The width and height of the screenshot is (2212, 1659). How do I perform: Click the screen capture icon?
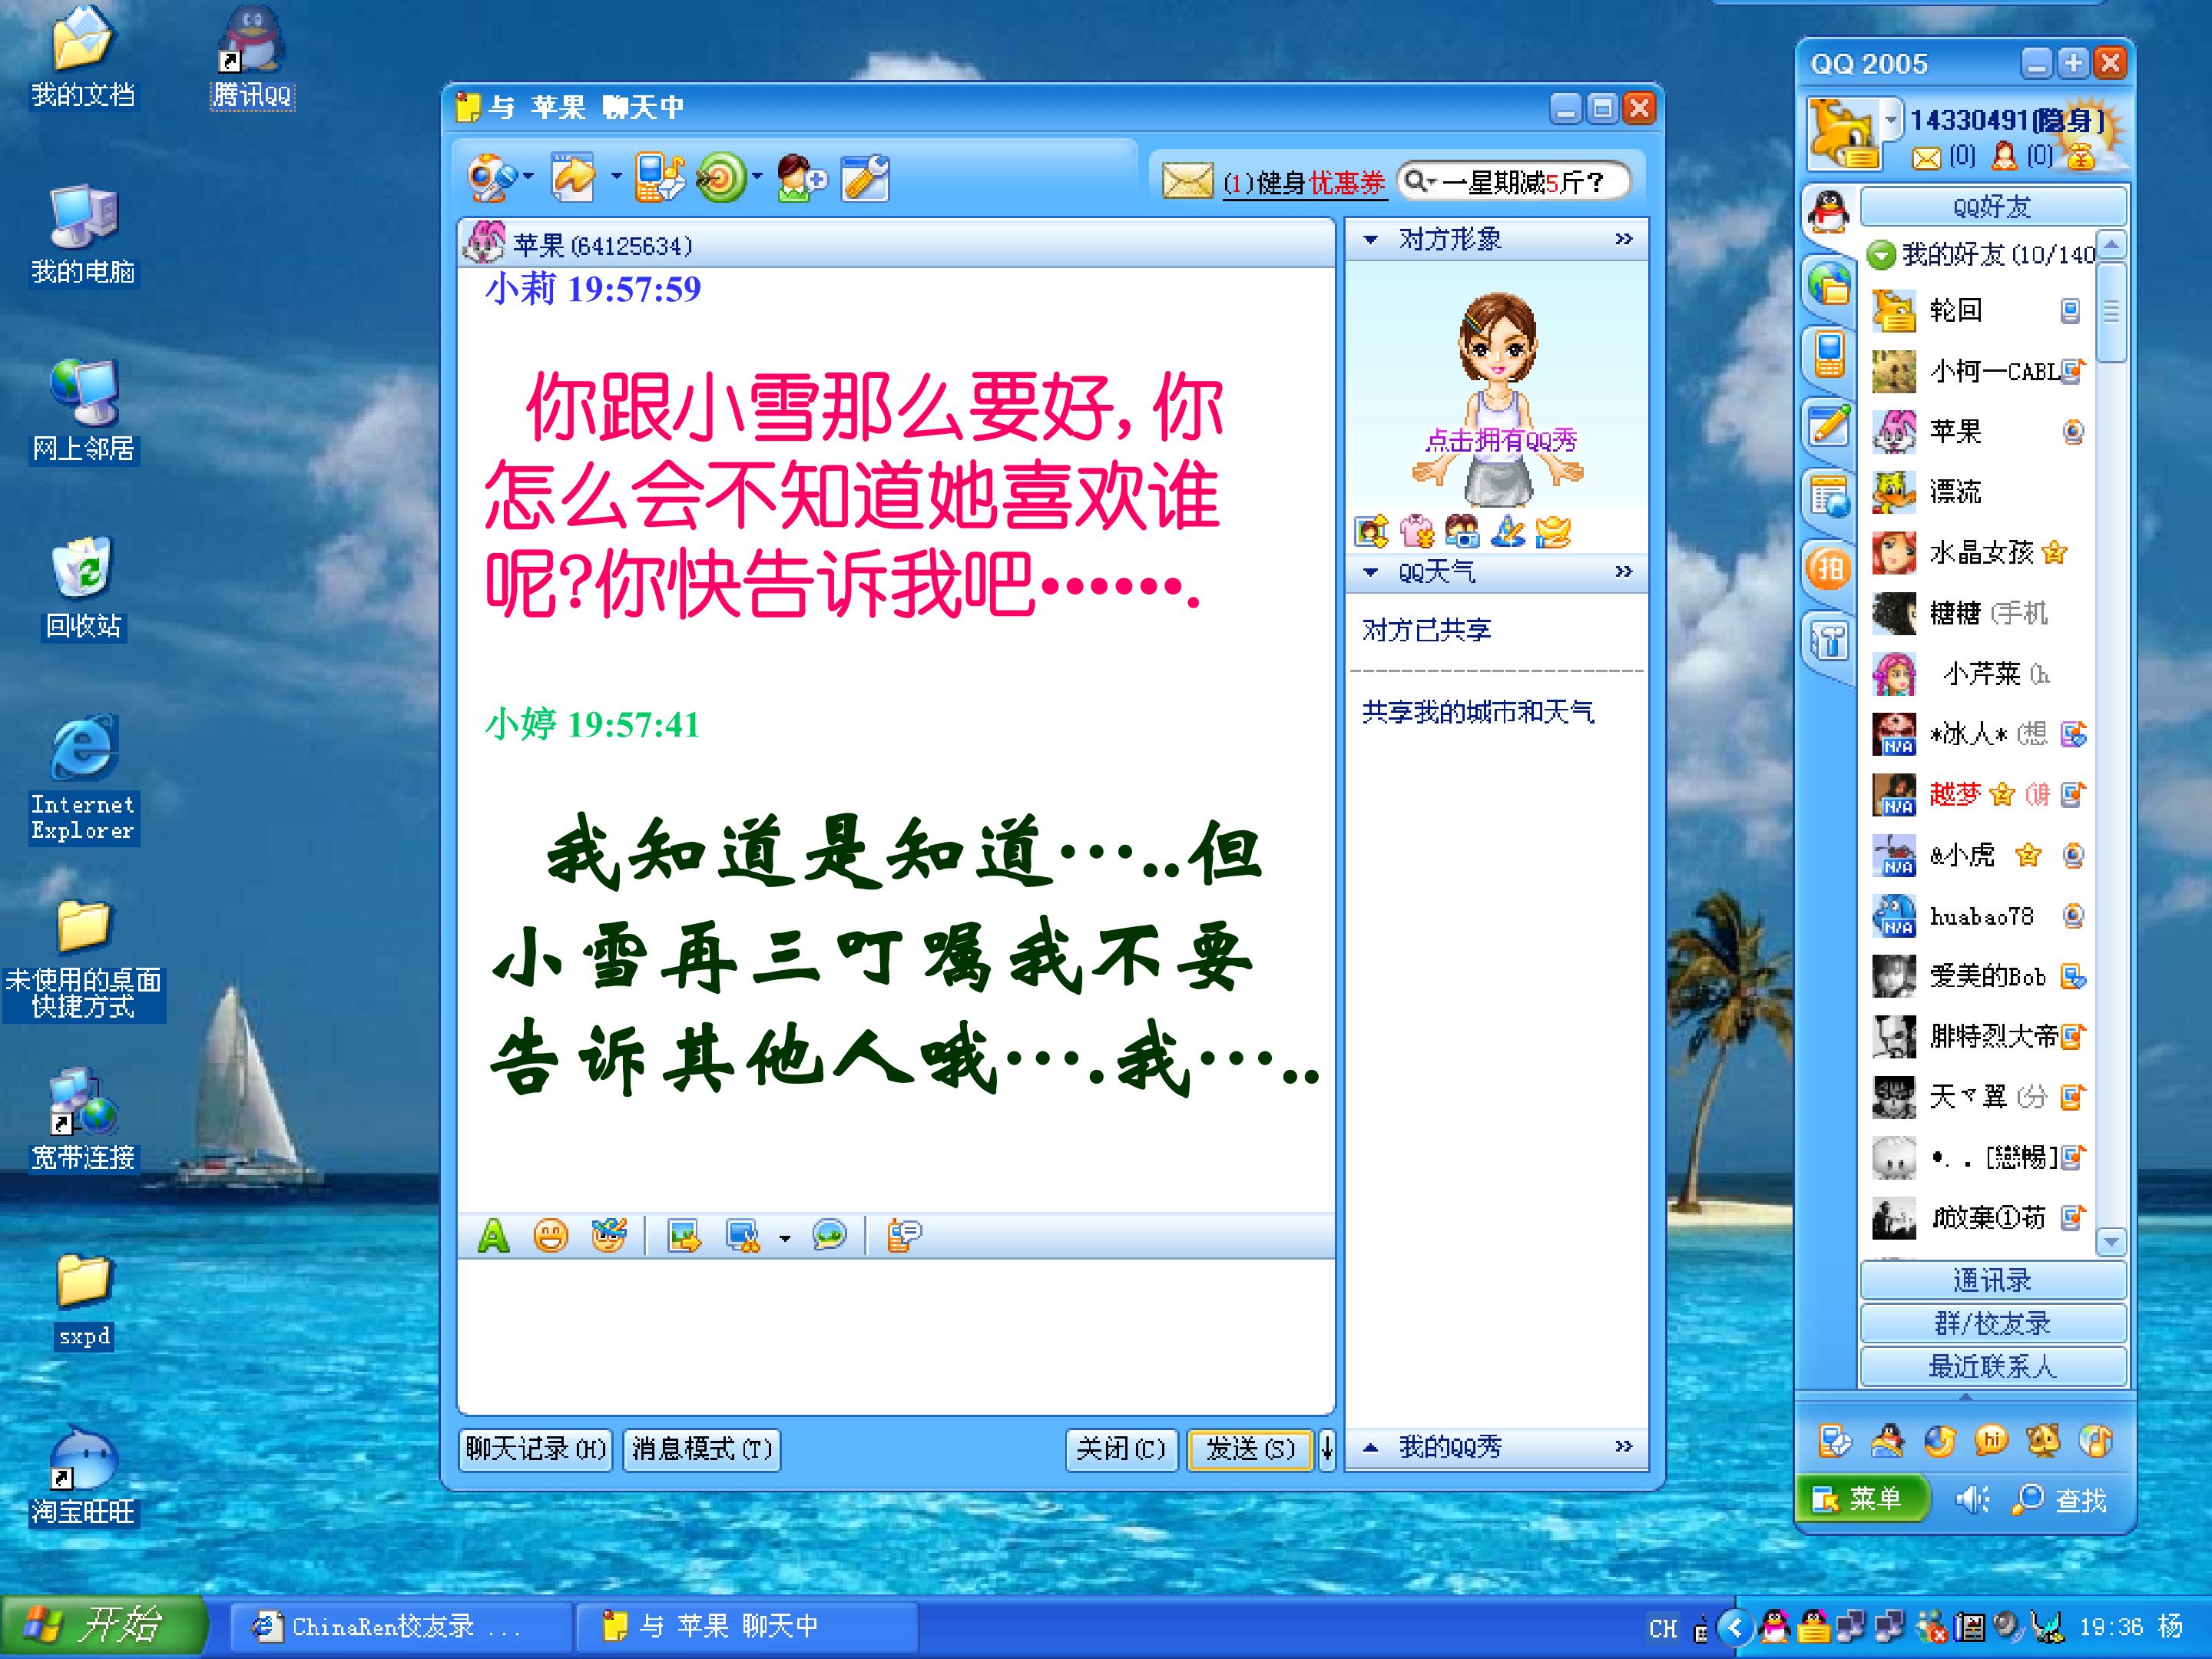[742, 1237]
